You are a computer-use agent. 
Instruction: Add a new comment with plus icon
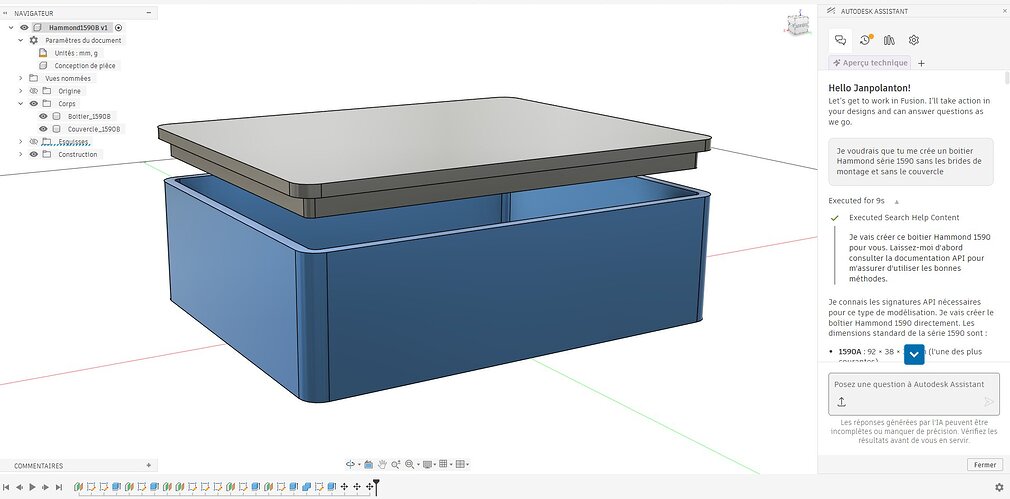coord(149,465)
